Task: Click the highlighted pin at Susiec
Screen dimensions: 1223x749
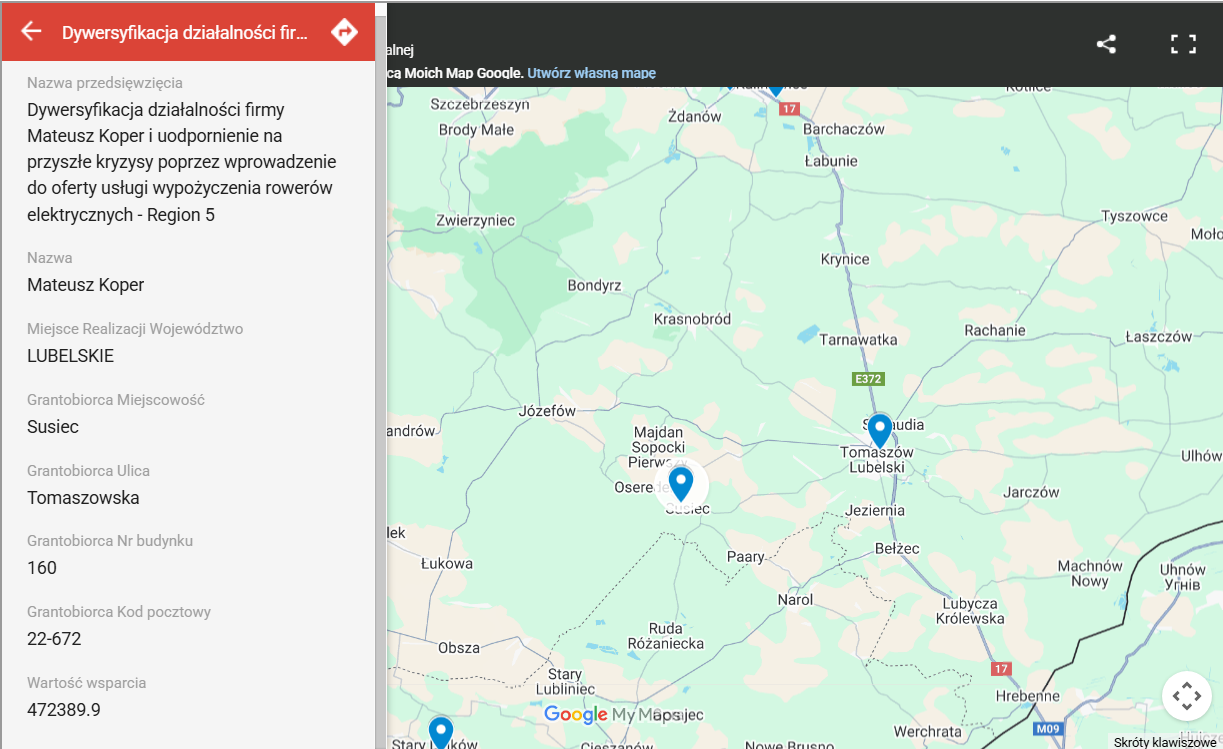Action: (x=681, y=484)
